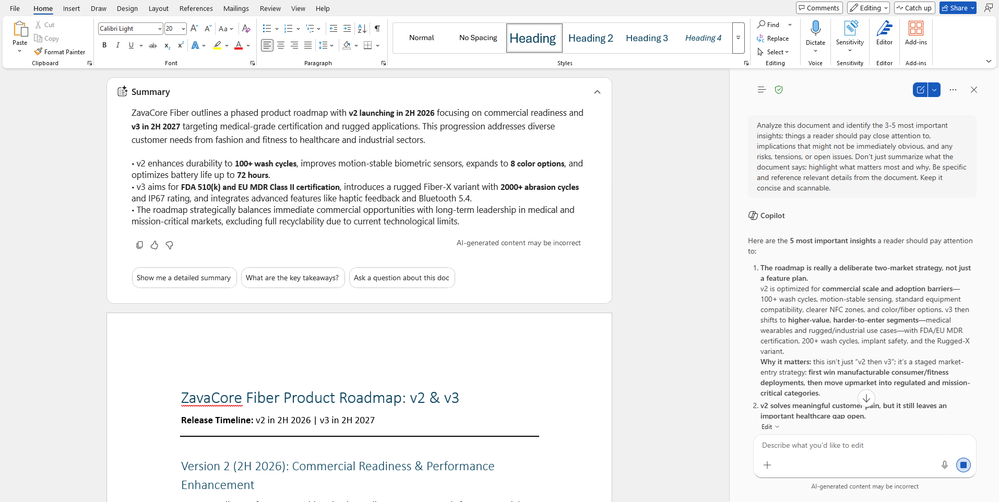This screenshot has height=502, width=999.
Task: Apply yellow text highlight color
Action: click(217, 45)
